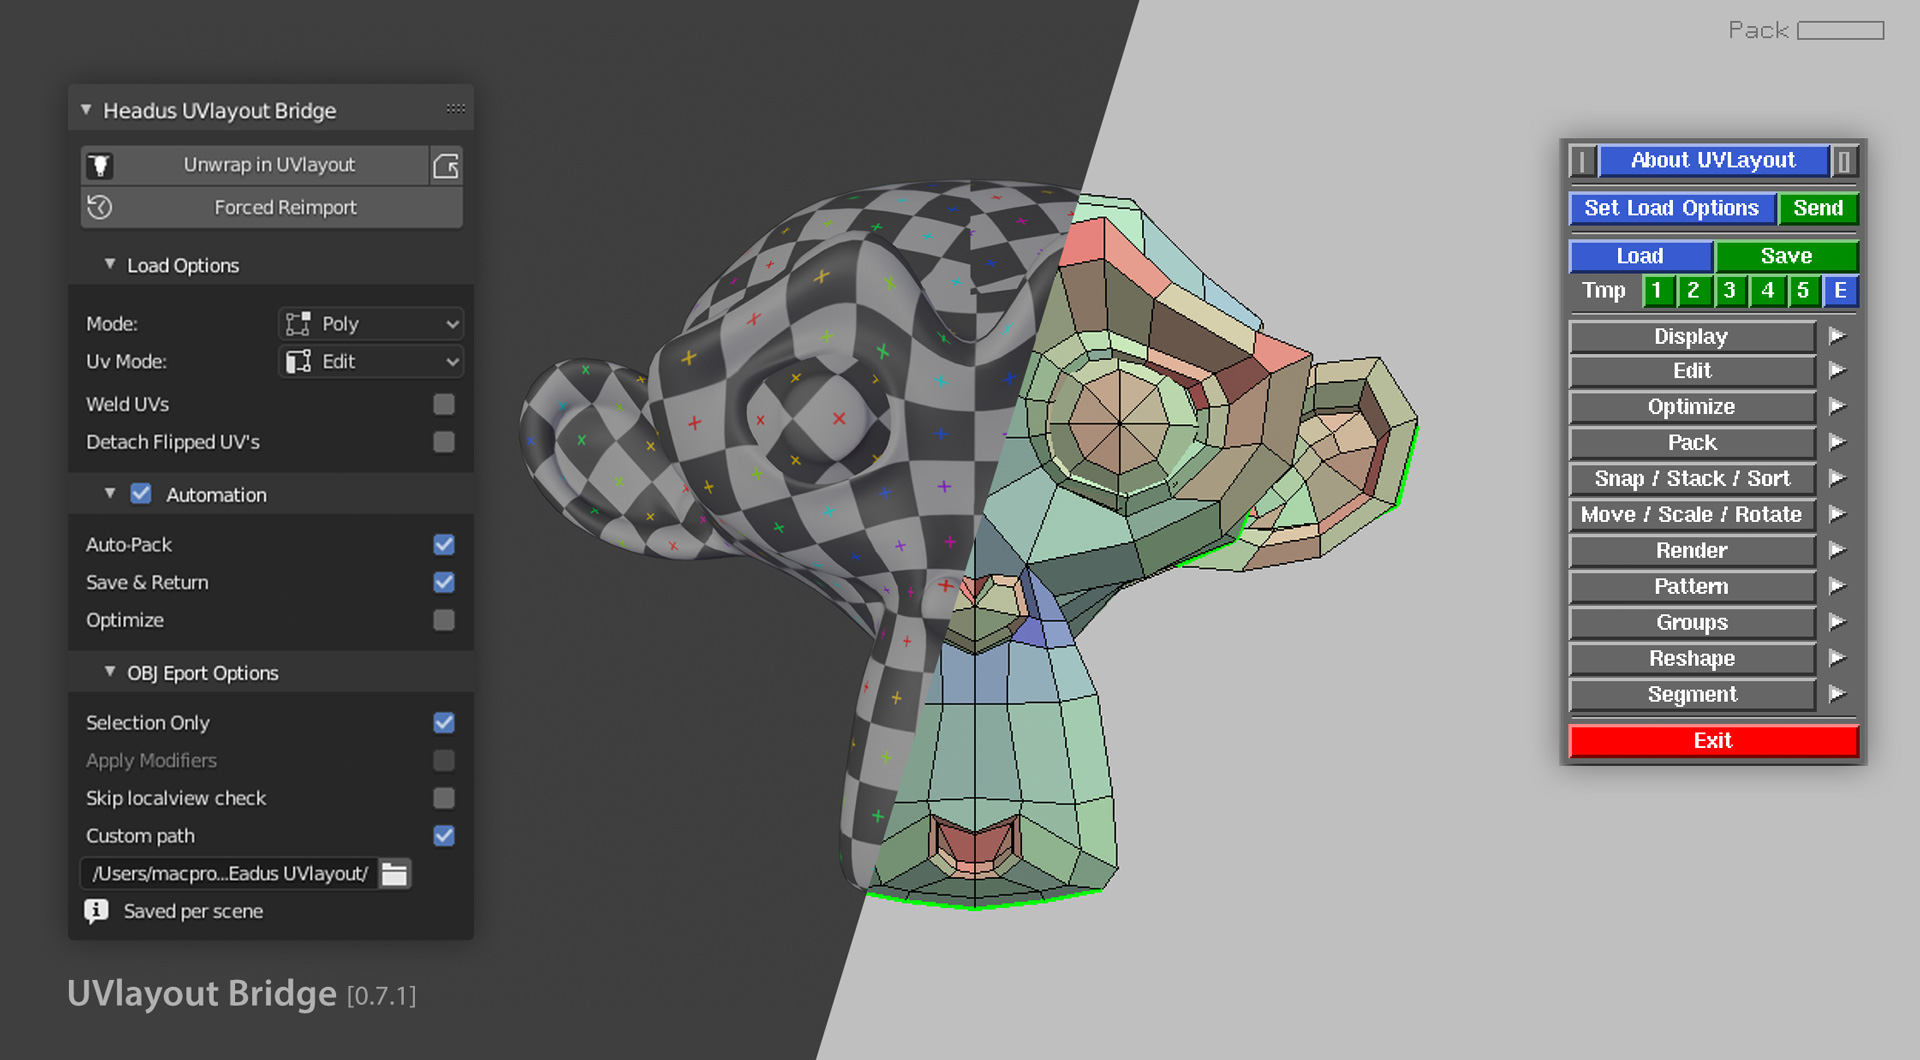Open the Groups section
Viewport: 1920px width, 1060px height.
[1692, 623]
